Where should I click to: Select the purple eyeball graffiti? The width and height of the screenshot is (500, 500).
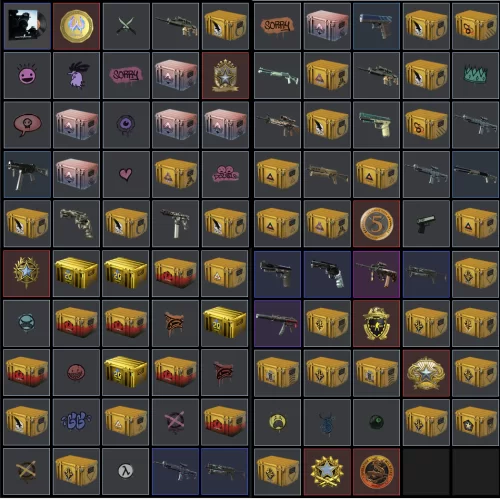[126, 125]
